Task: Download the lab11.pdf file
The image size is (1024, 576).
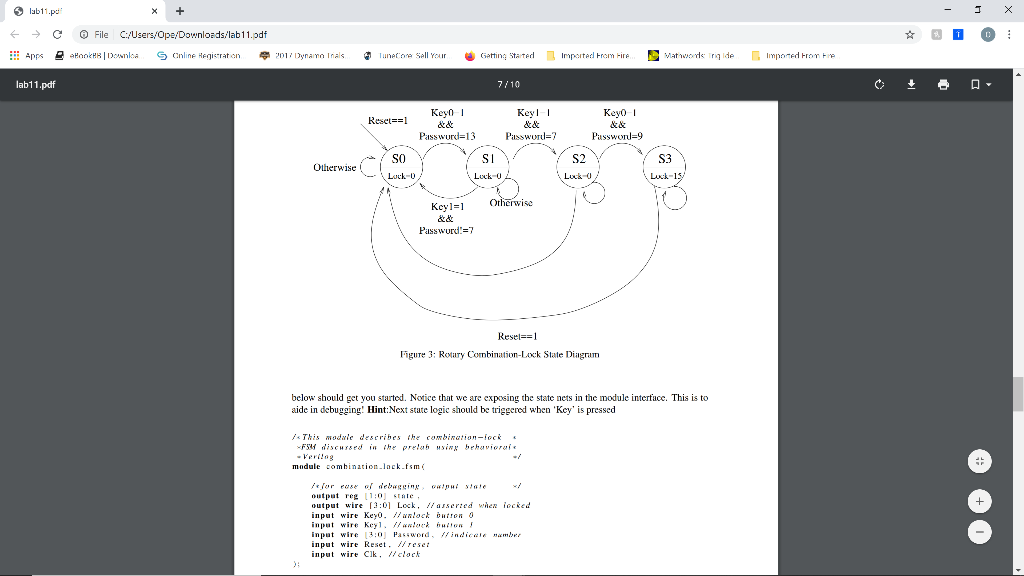Action: coord(911,84)
